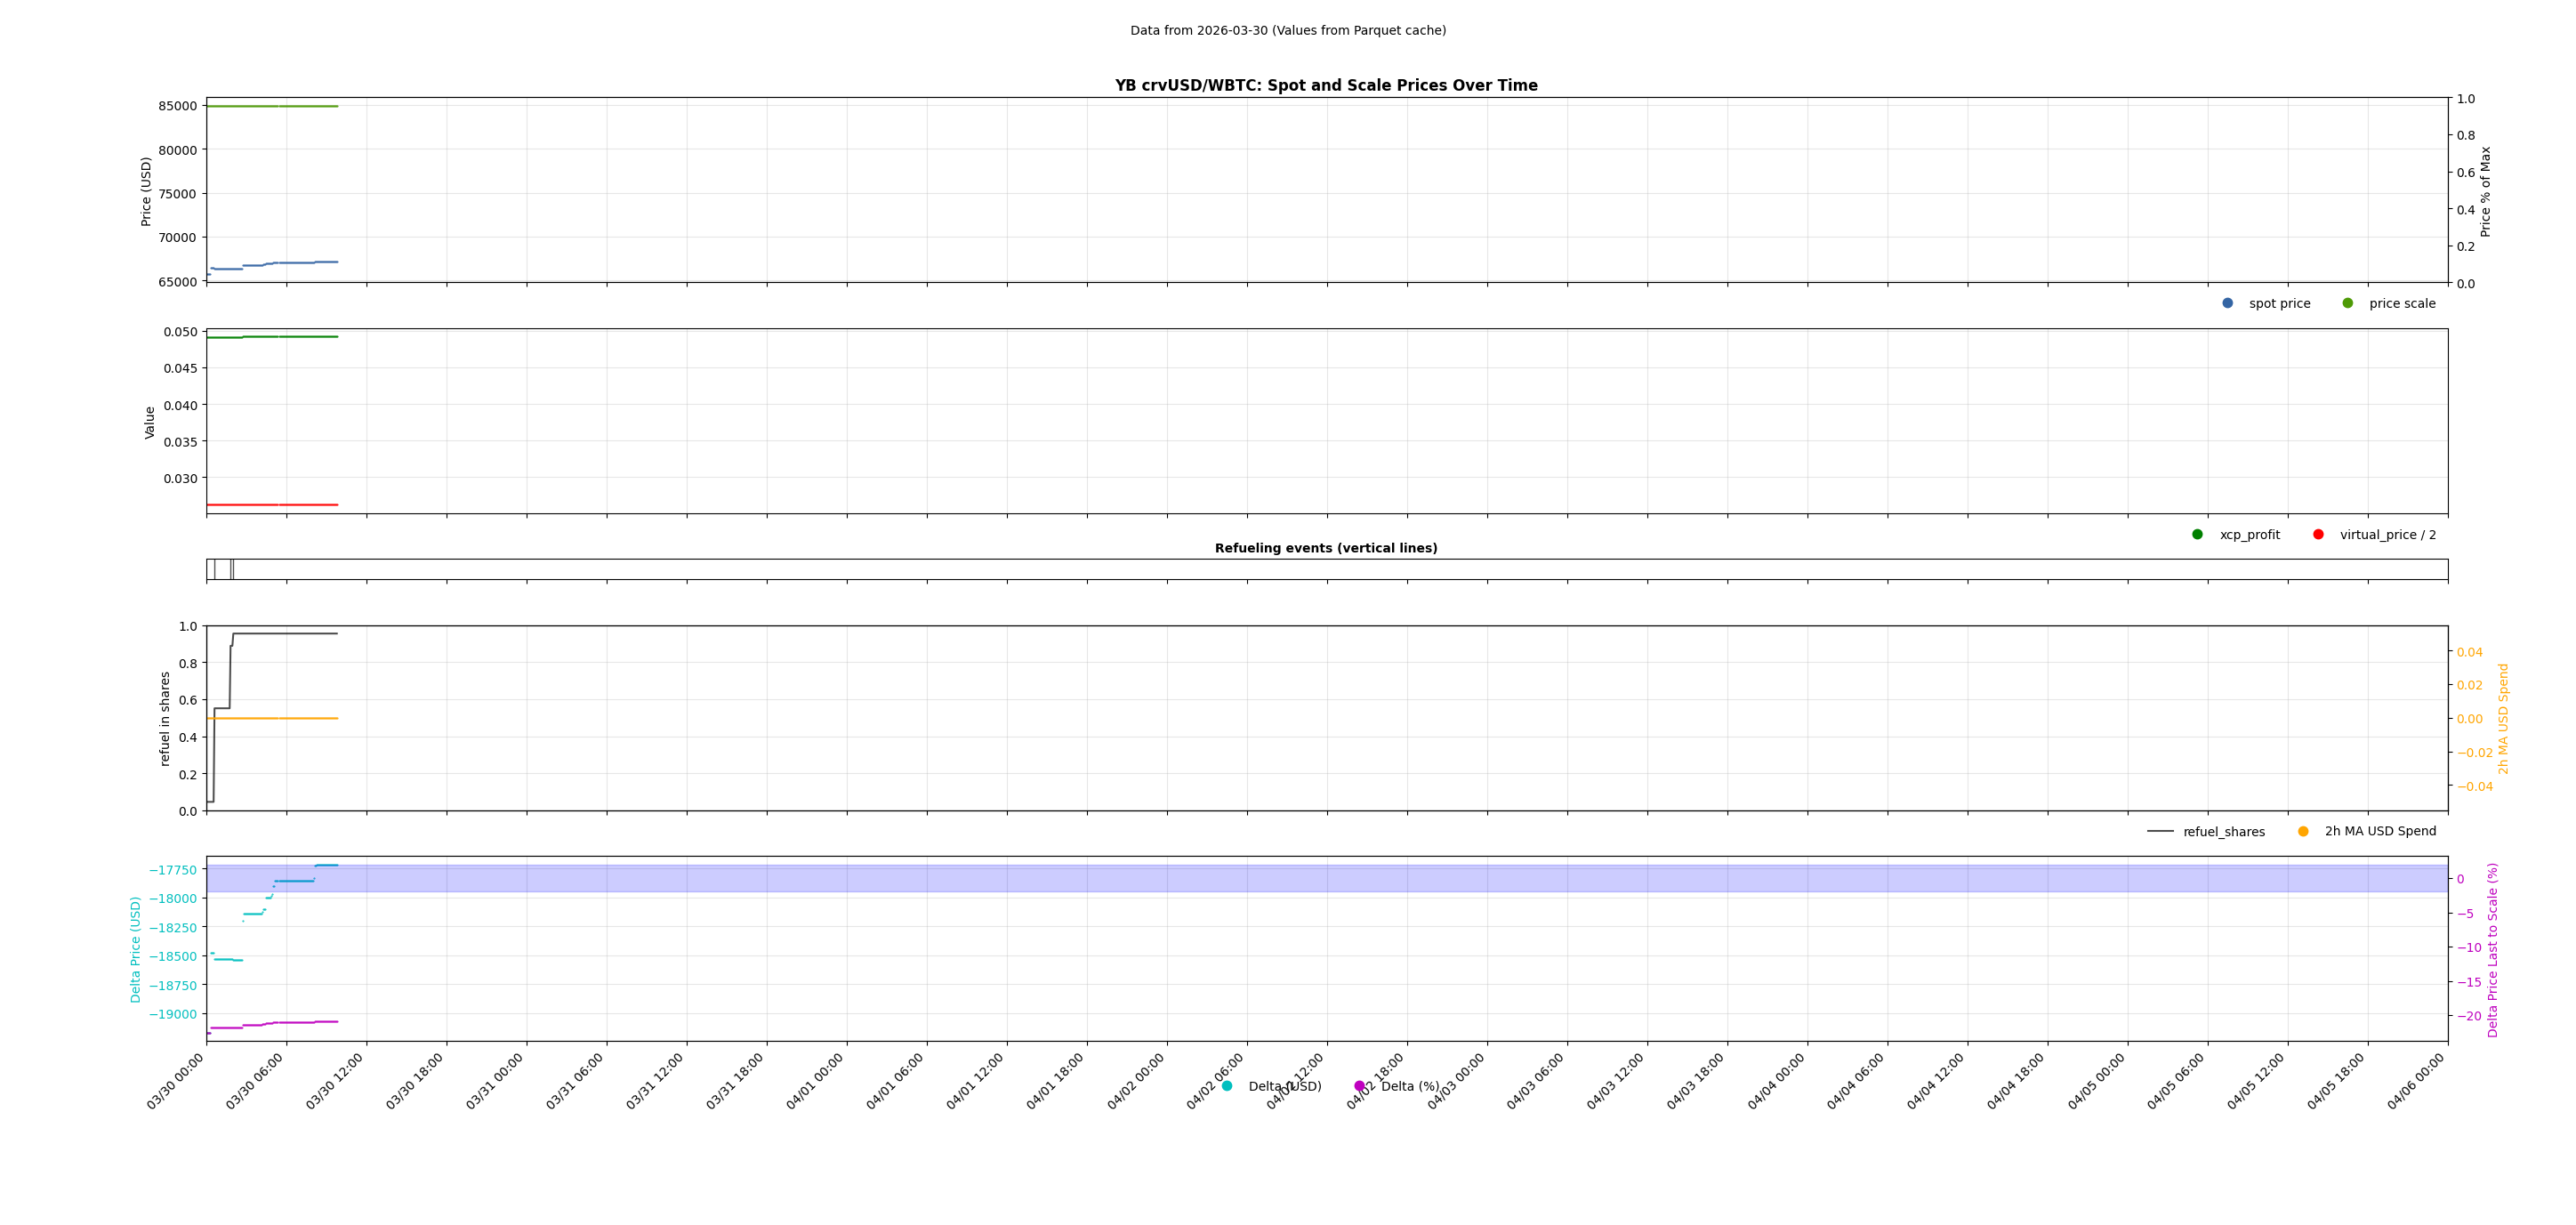Image resolution: width=2576 pixels, height=1225 pixels.
Task: Toggle the virtual_price / 2 legend label
Action: pos(2388,534)
